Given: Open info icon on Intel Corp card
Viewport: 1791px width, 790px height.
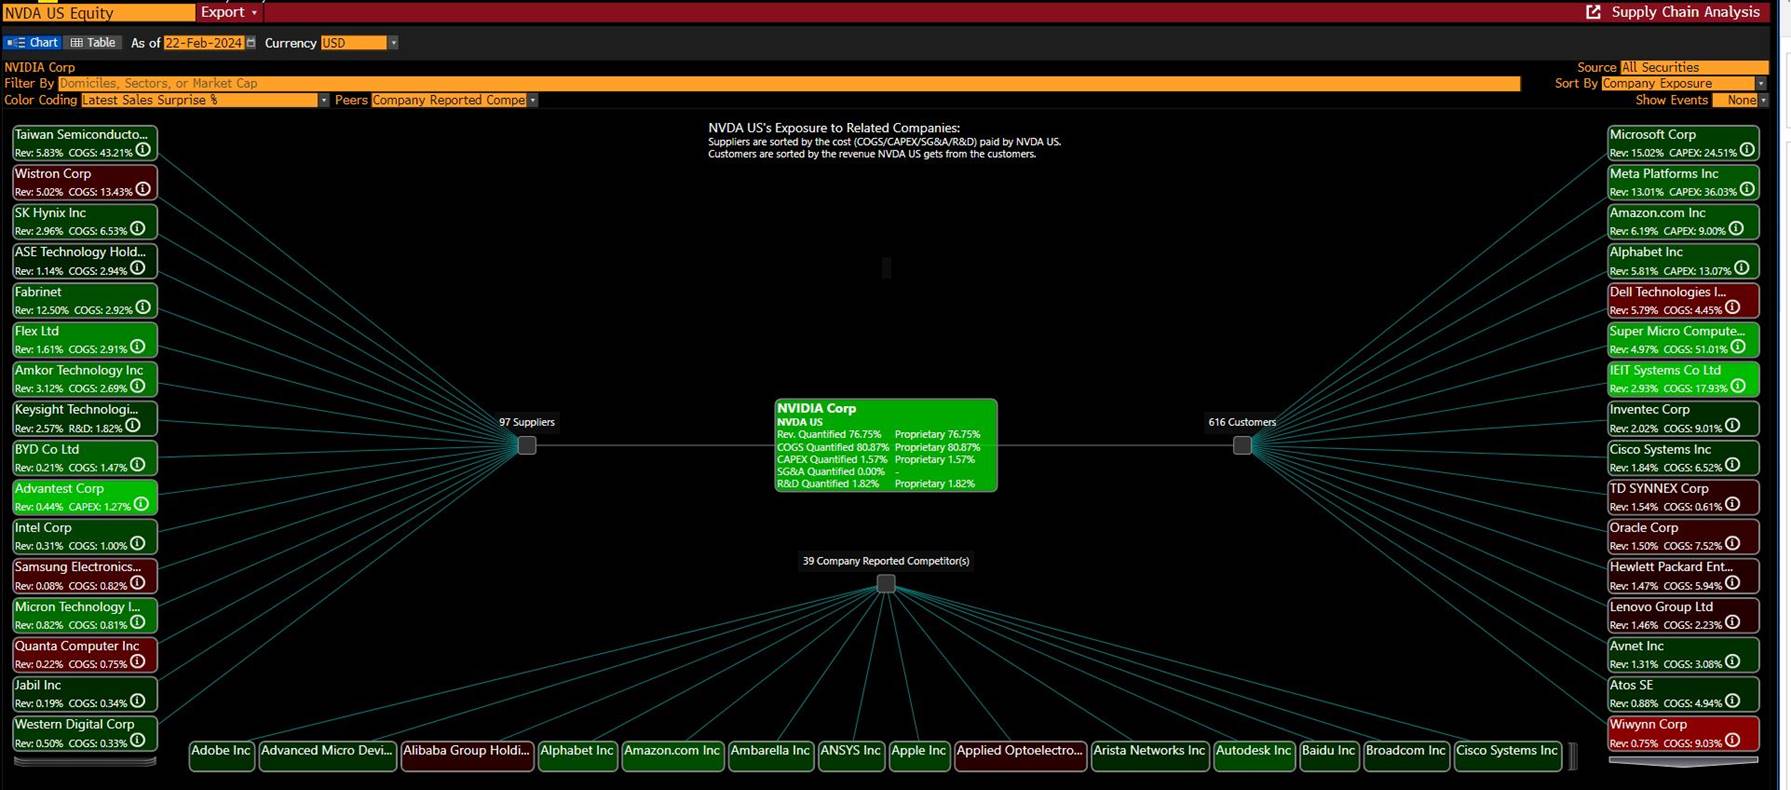Looking at the screenshot, I should click(x=138, y=543).
